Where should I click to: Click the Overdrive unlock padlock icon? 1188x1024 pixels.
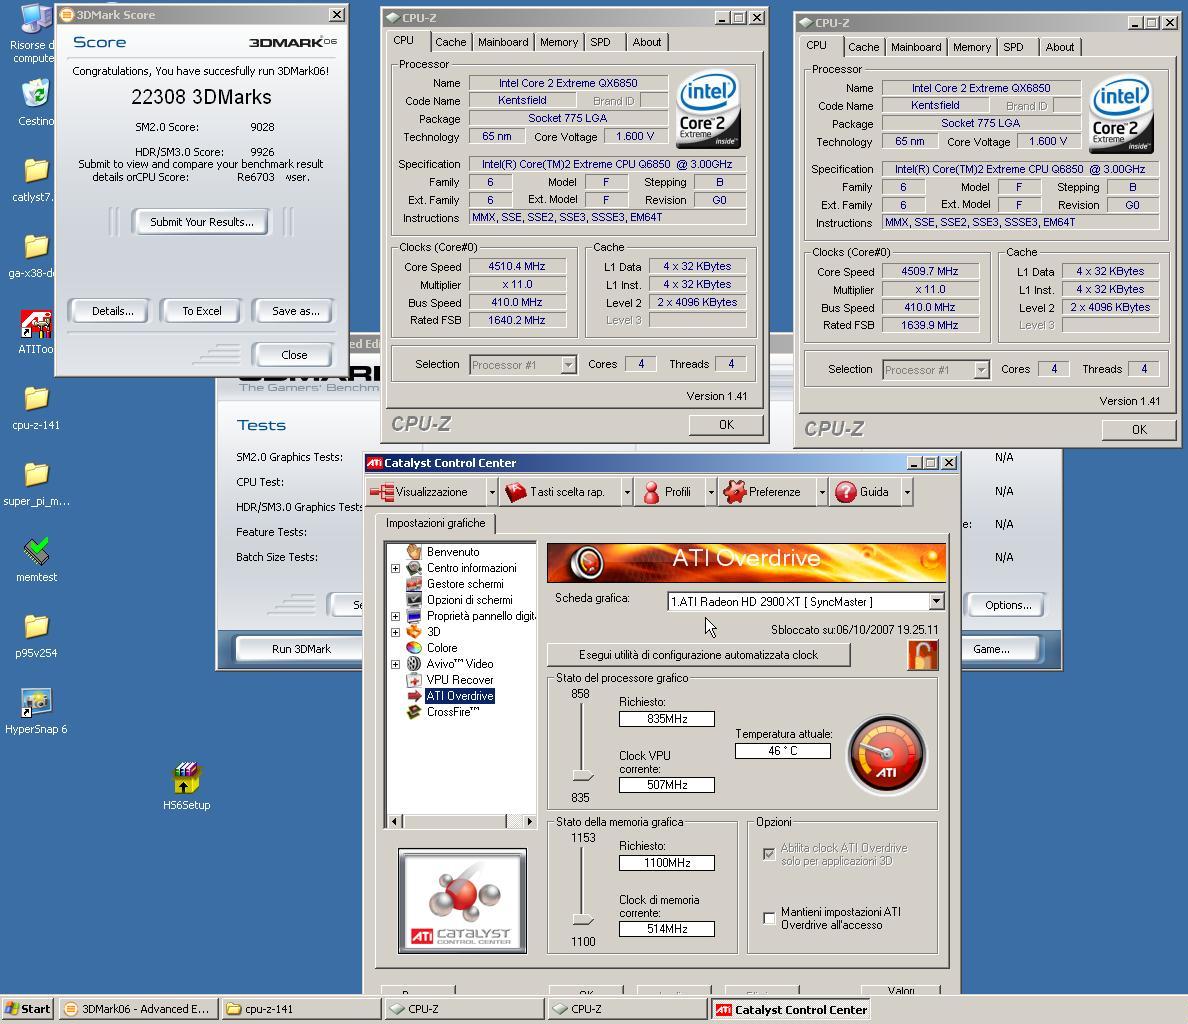pyautogui.click(x=922, y=655)
